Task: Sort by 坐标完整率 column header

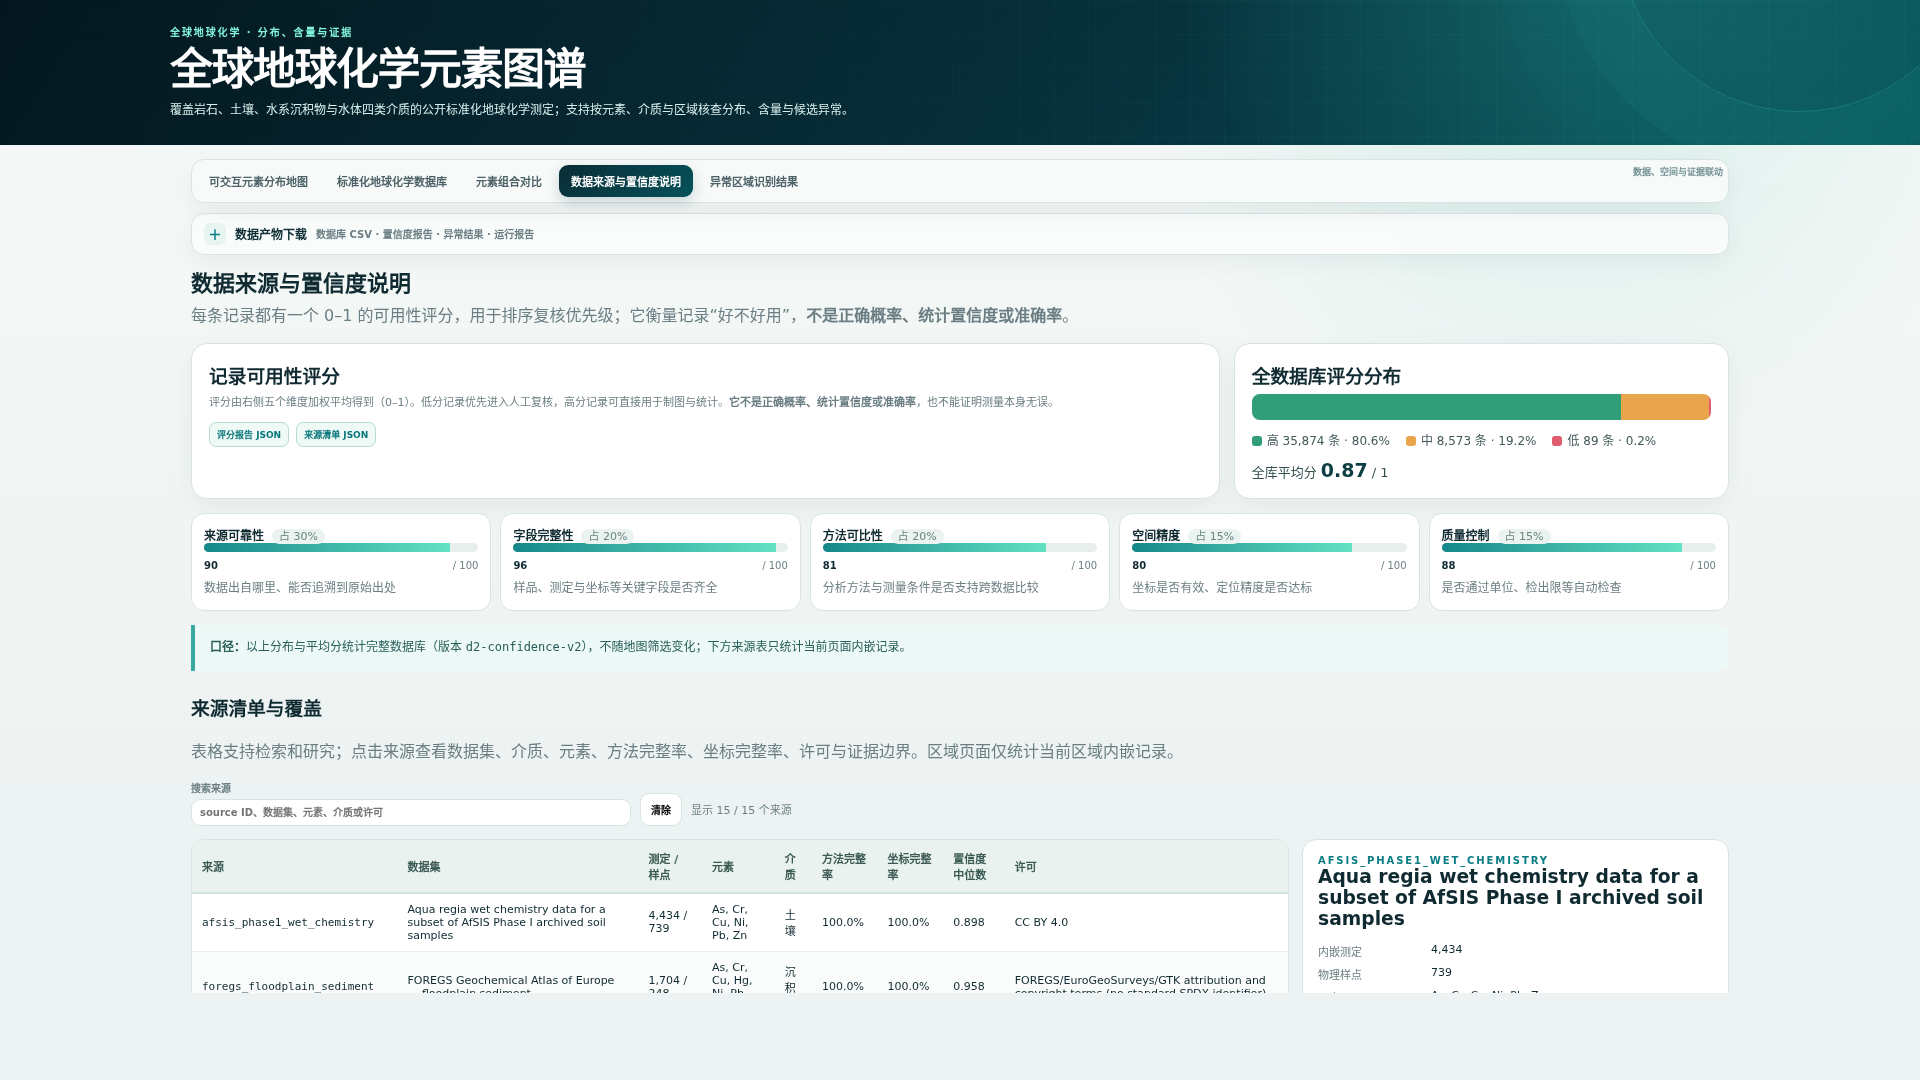Action: point(909,867)
